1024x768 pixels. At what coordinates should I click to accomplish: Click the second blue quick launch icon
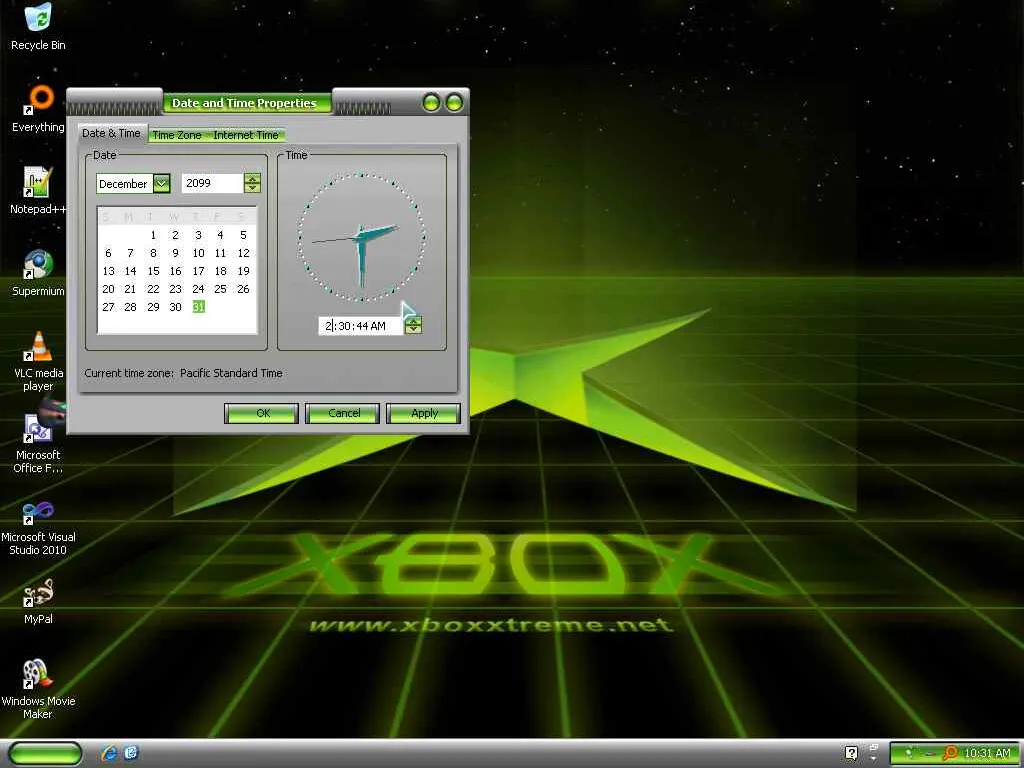click(x=131, y=753)
